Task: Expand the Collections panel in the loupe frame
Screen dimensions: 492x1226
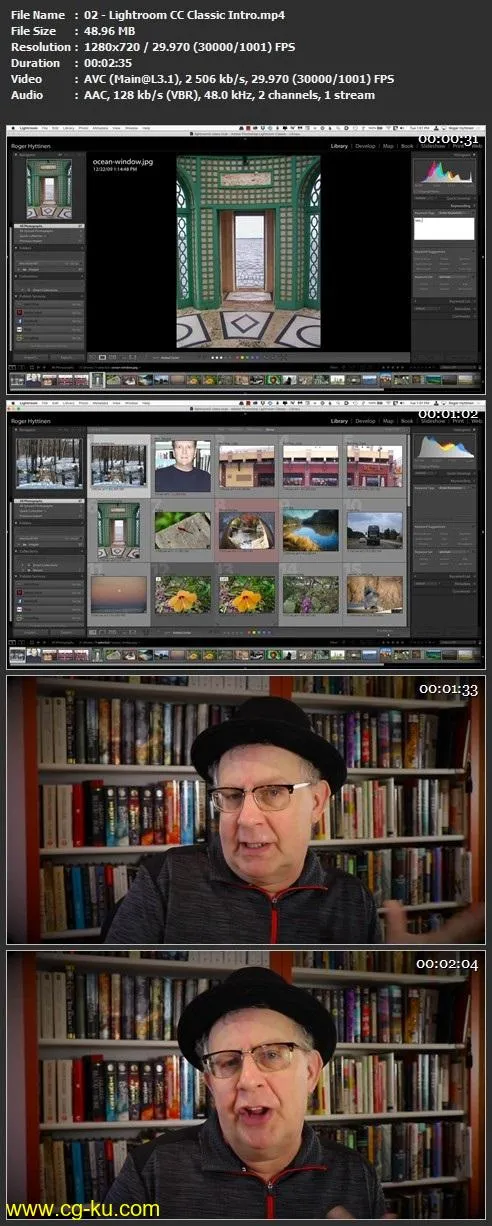Action: pos(48,277)
